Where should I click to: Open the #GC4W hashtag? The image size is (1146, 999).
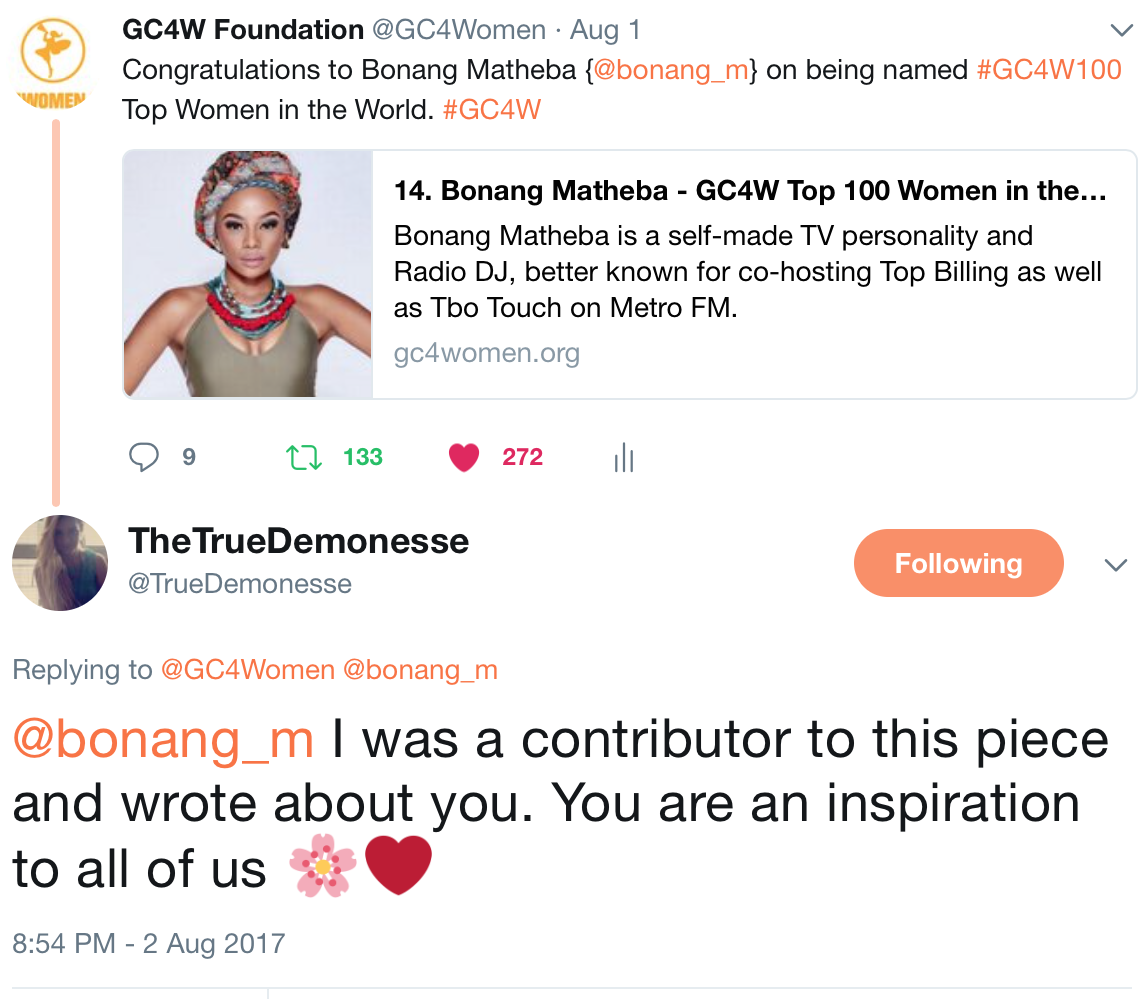tap(491, 109)
